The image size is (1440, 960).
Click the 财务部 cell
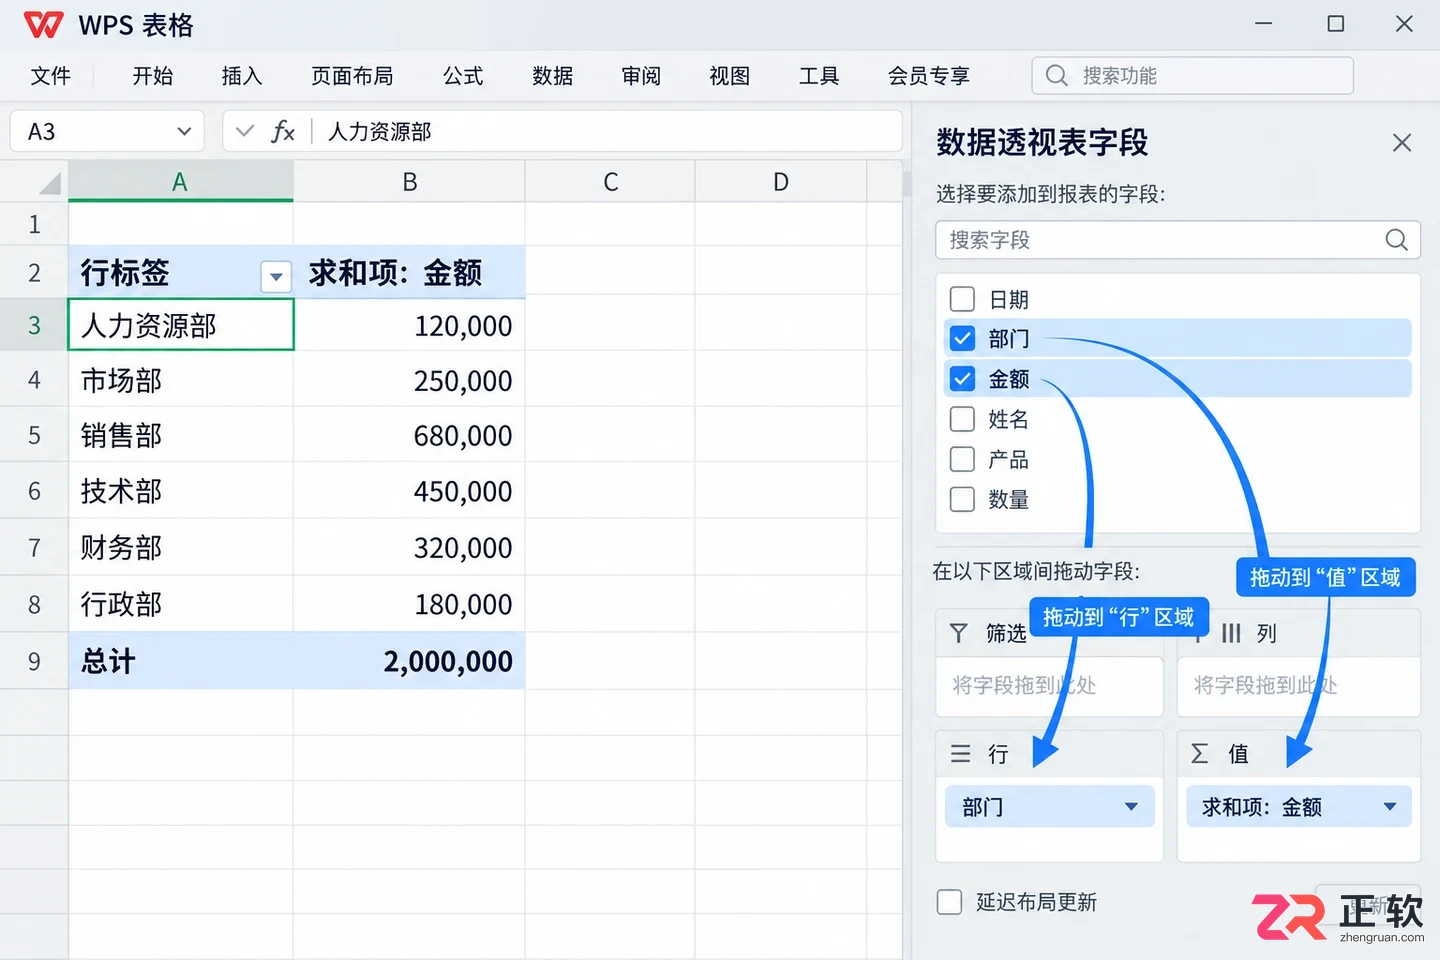coord(181,547)
